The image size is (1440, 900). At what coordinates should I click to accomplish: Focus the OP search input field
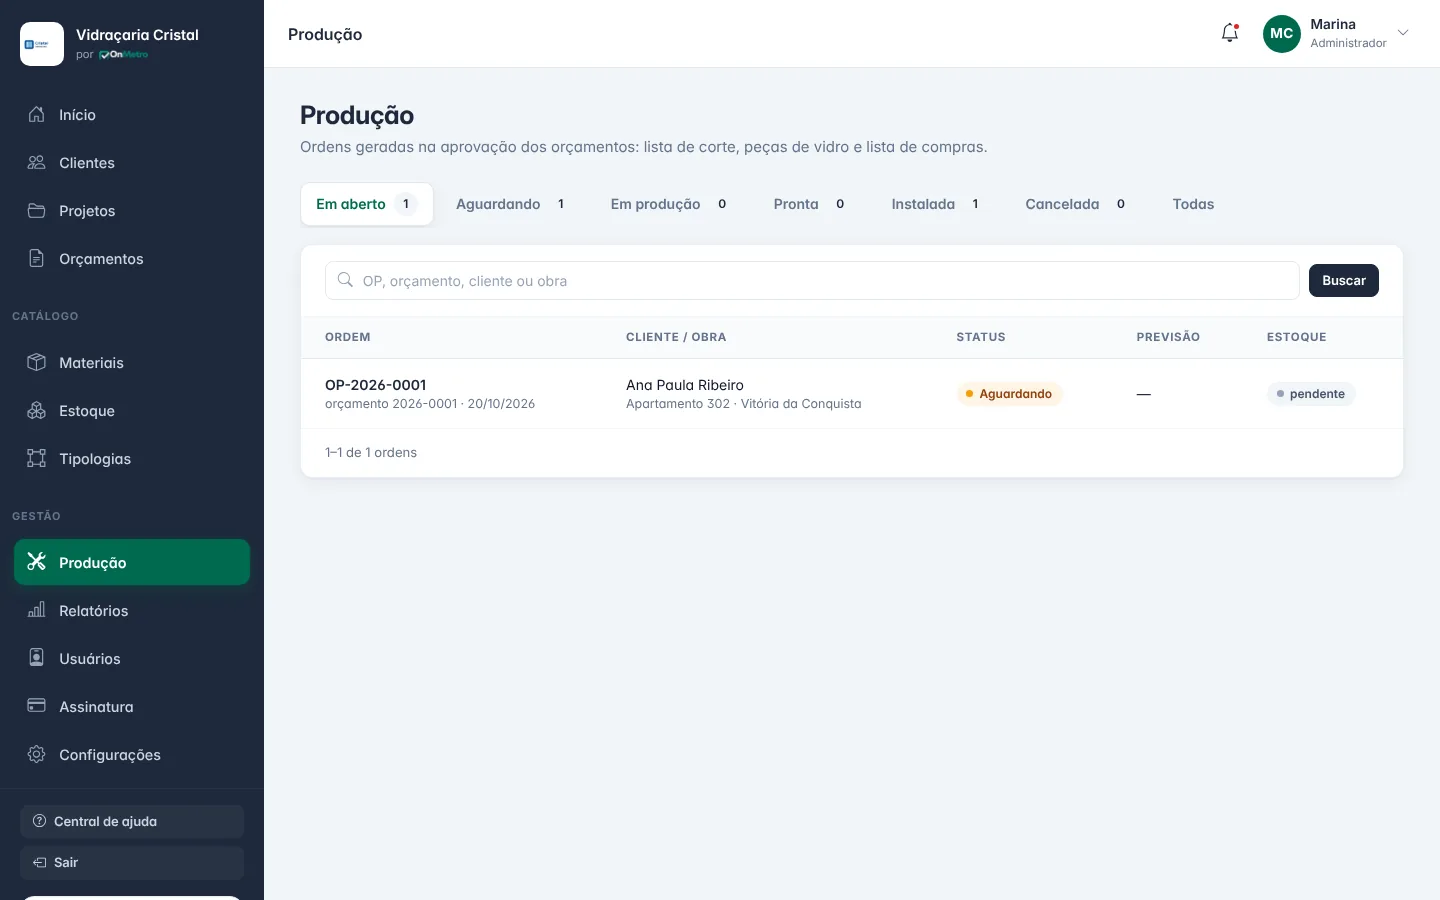point(812,281)
